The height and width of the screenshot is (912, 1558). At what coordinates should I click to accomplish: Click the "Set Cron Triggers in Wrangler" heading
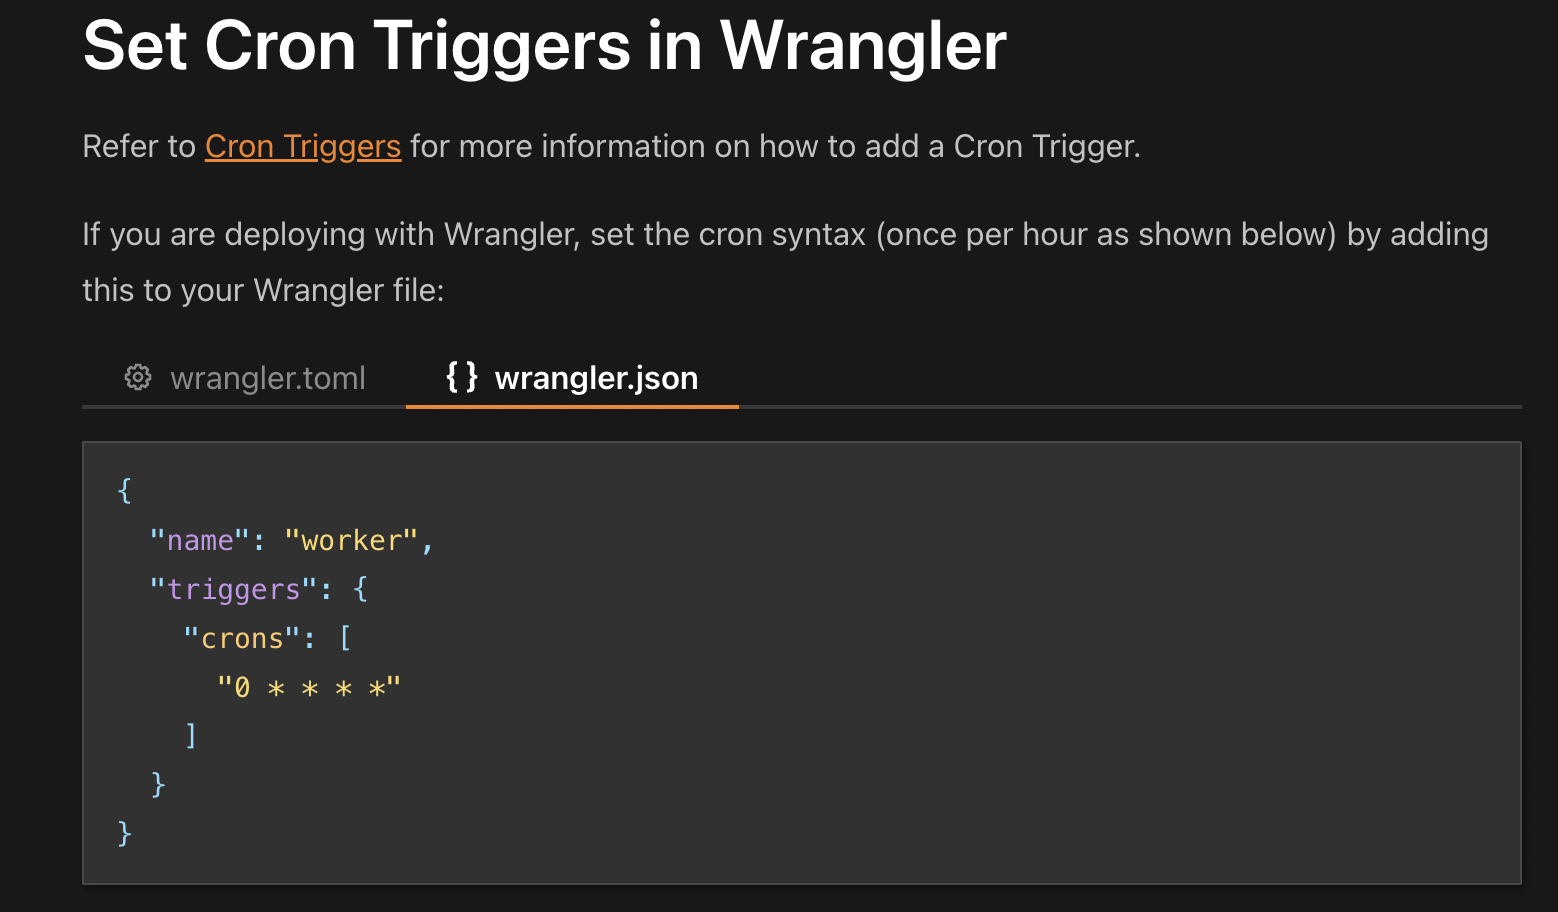click(x=544, y=46)
